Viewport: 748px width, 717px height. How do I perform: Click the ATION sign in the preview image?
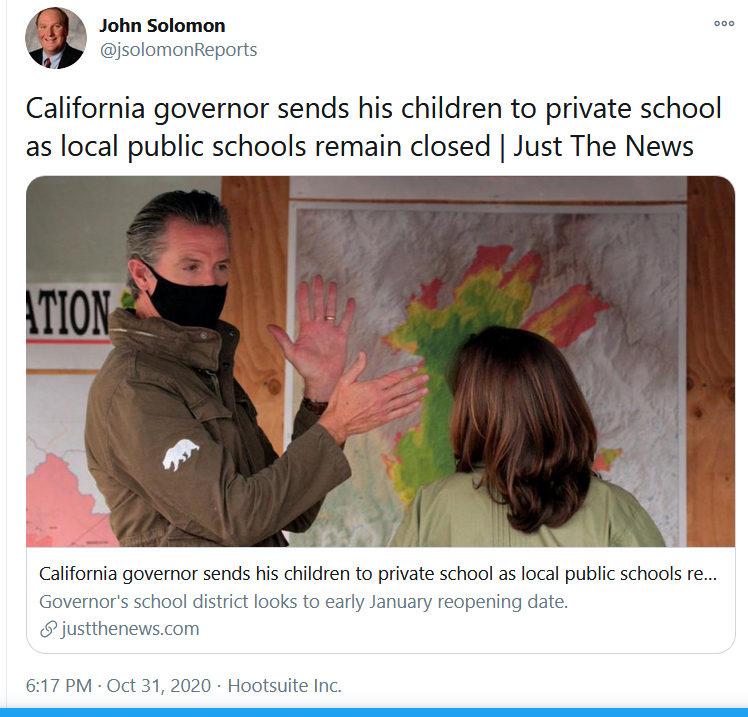coord(67,313)
